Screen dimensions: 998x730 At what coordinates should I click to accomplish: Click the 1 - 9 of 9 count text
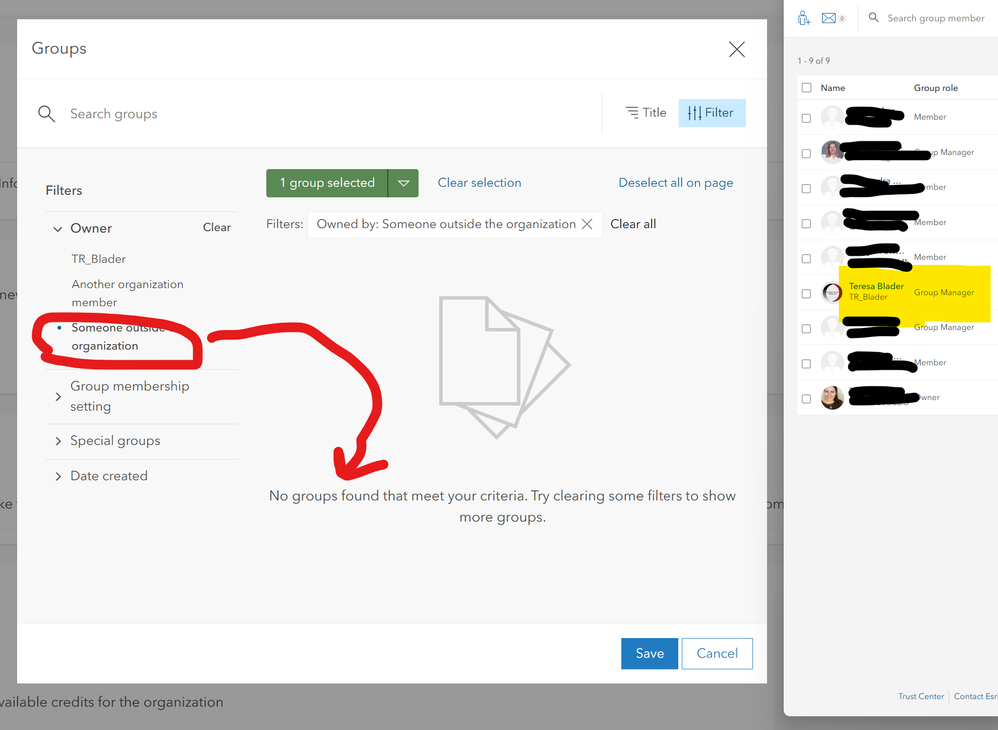pos(813,60)
